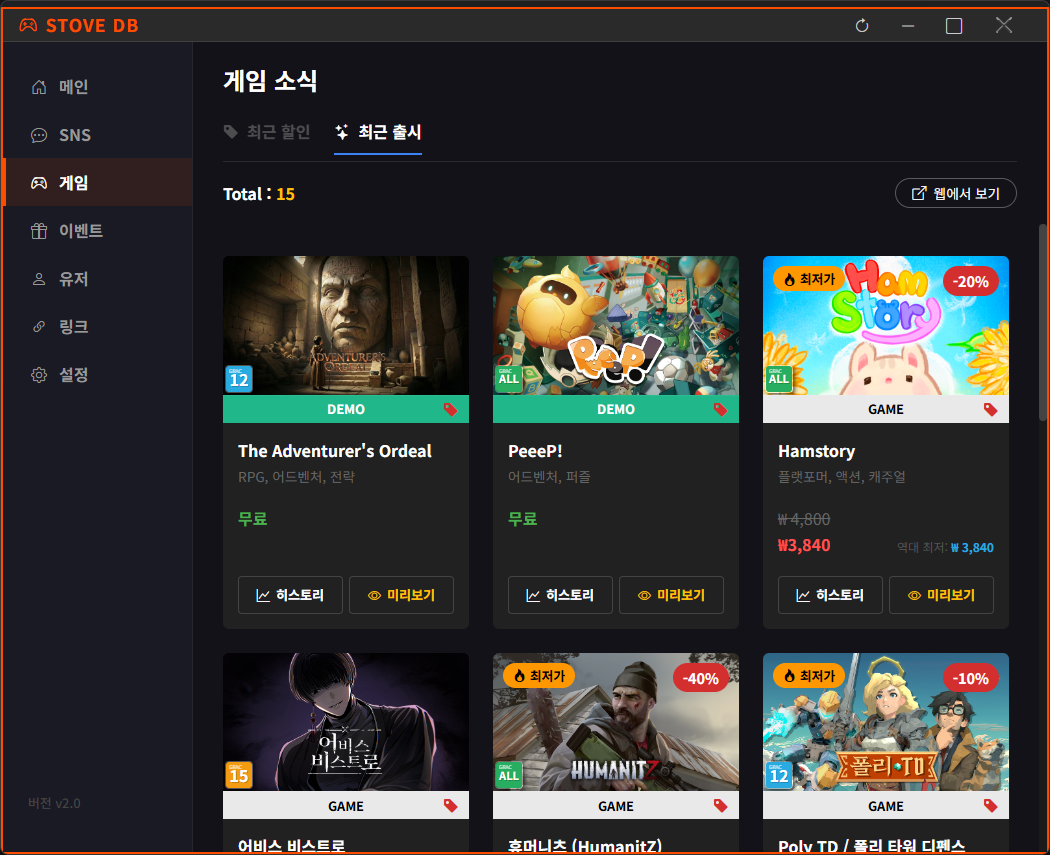
Task: Open 히스토리 for The Adventurer's Ordeal
Action: click(290, 595)
